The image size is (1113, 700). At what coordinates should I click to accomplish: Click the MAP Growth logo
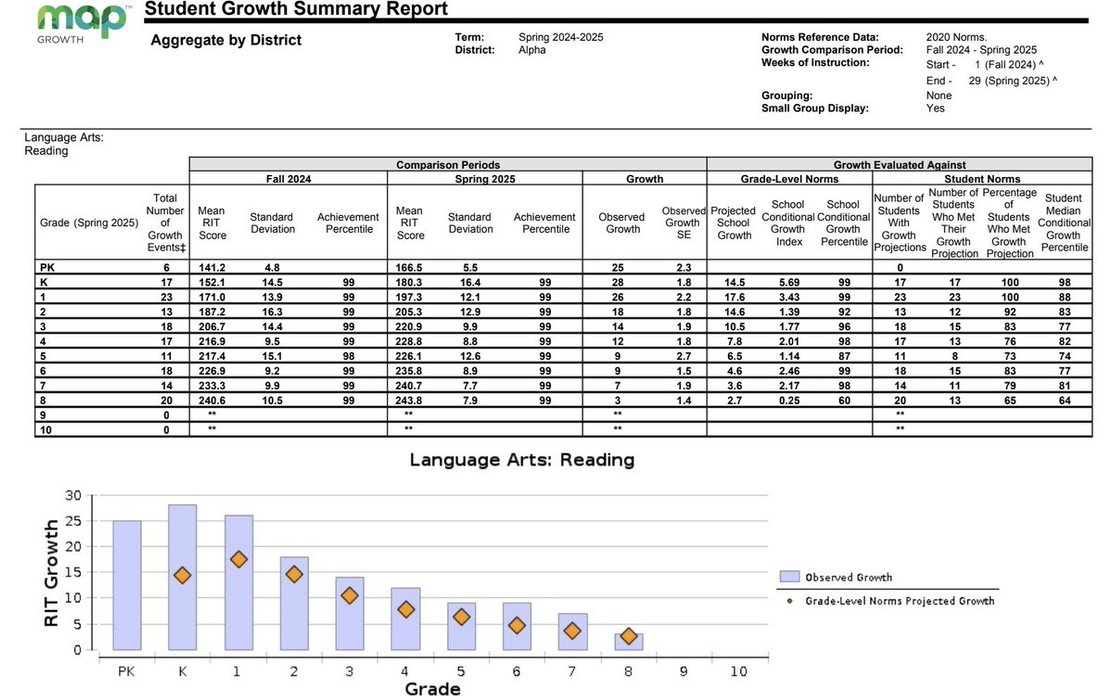(84, 23)
